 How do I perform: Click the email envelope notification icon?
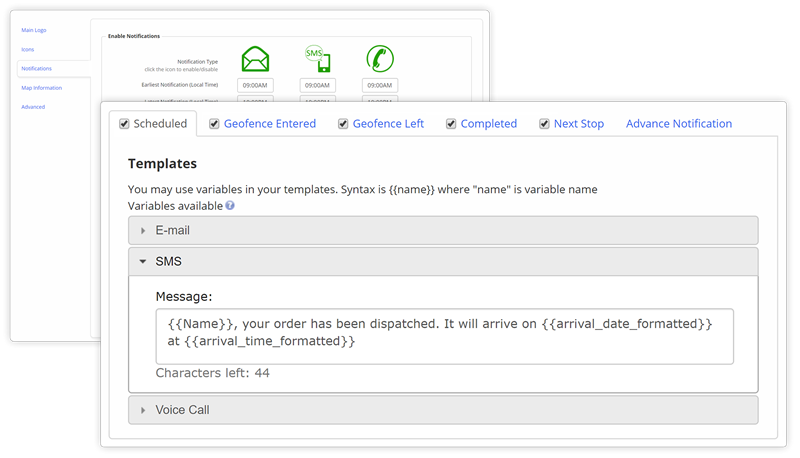click(255, 58)
